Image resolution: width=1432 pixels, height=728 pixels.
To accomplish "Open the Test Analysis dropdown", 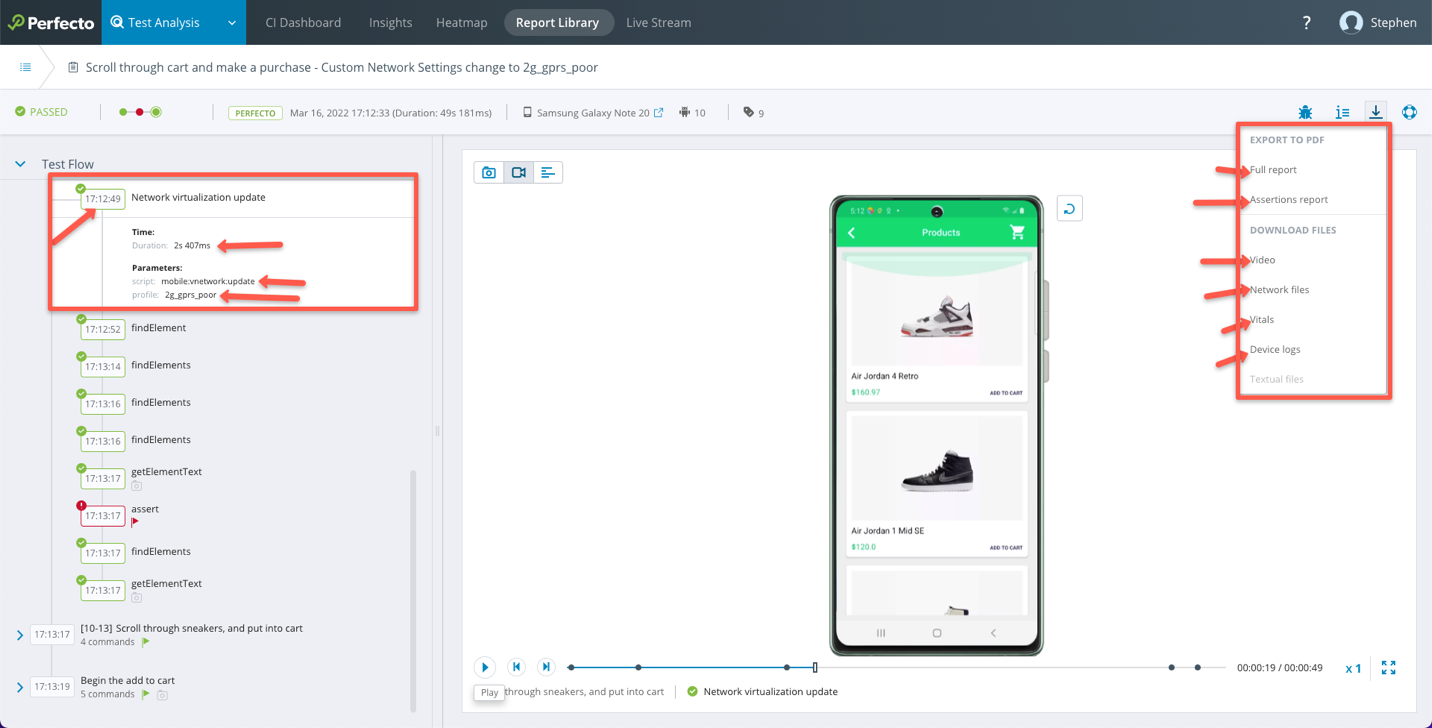I will click(x=174, y=22).
